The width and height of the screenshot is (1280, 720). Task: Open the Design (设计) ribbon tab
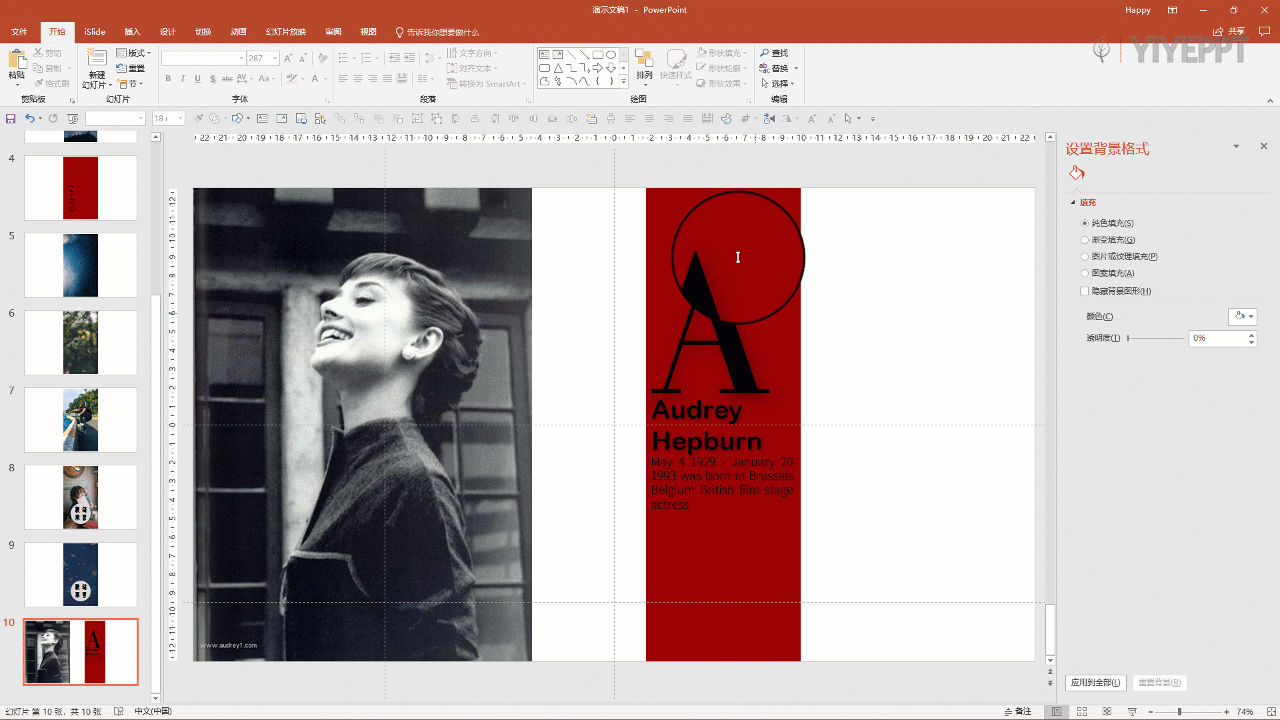(x=168, y=32)
